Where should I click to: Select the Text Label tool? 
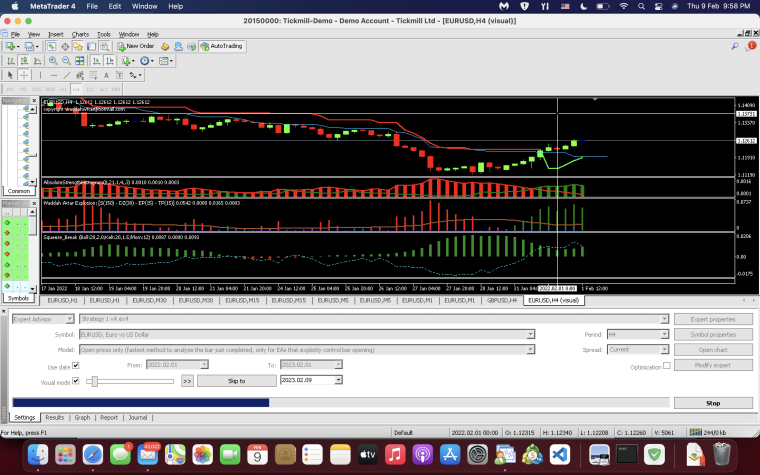pos(119,75)
